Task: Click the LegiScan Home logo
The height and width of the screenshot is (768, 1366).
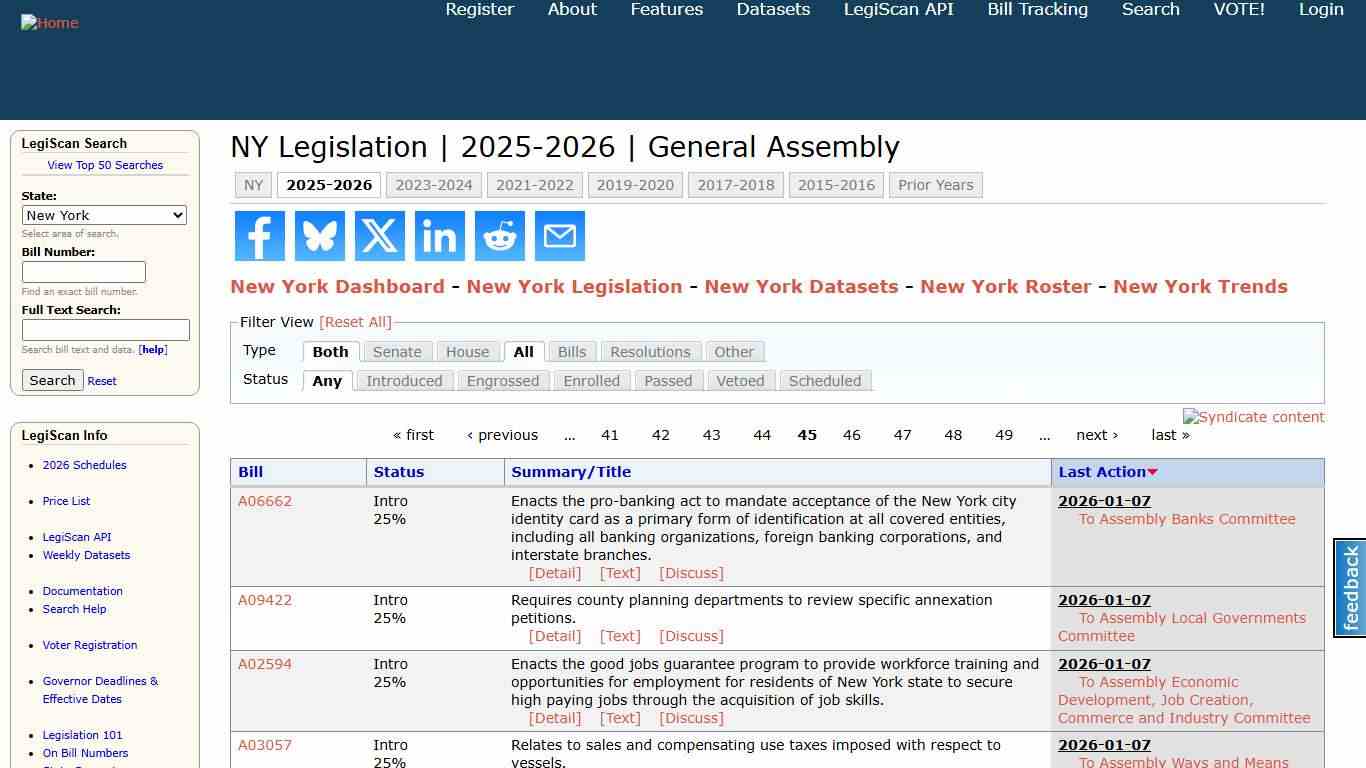Action: (x=49, y=22)
